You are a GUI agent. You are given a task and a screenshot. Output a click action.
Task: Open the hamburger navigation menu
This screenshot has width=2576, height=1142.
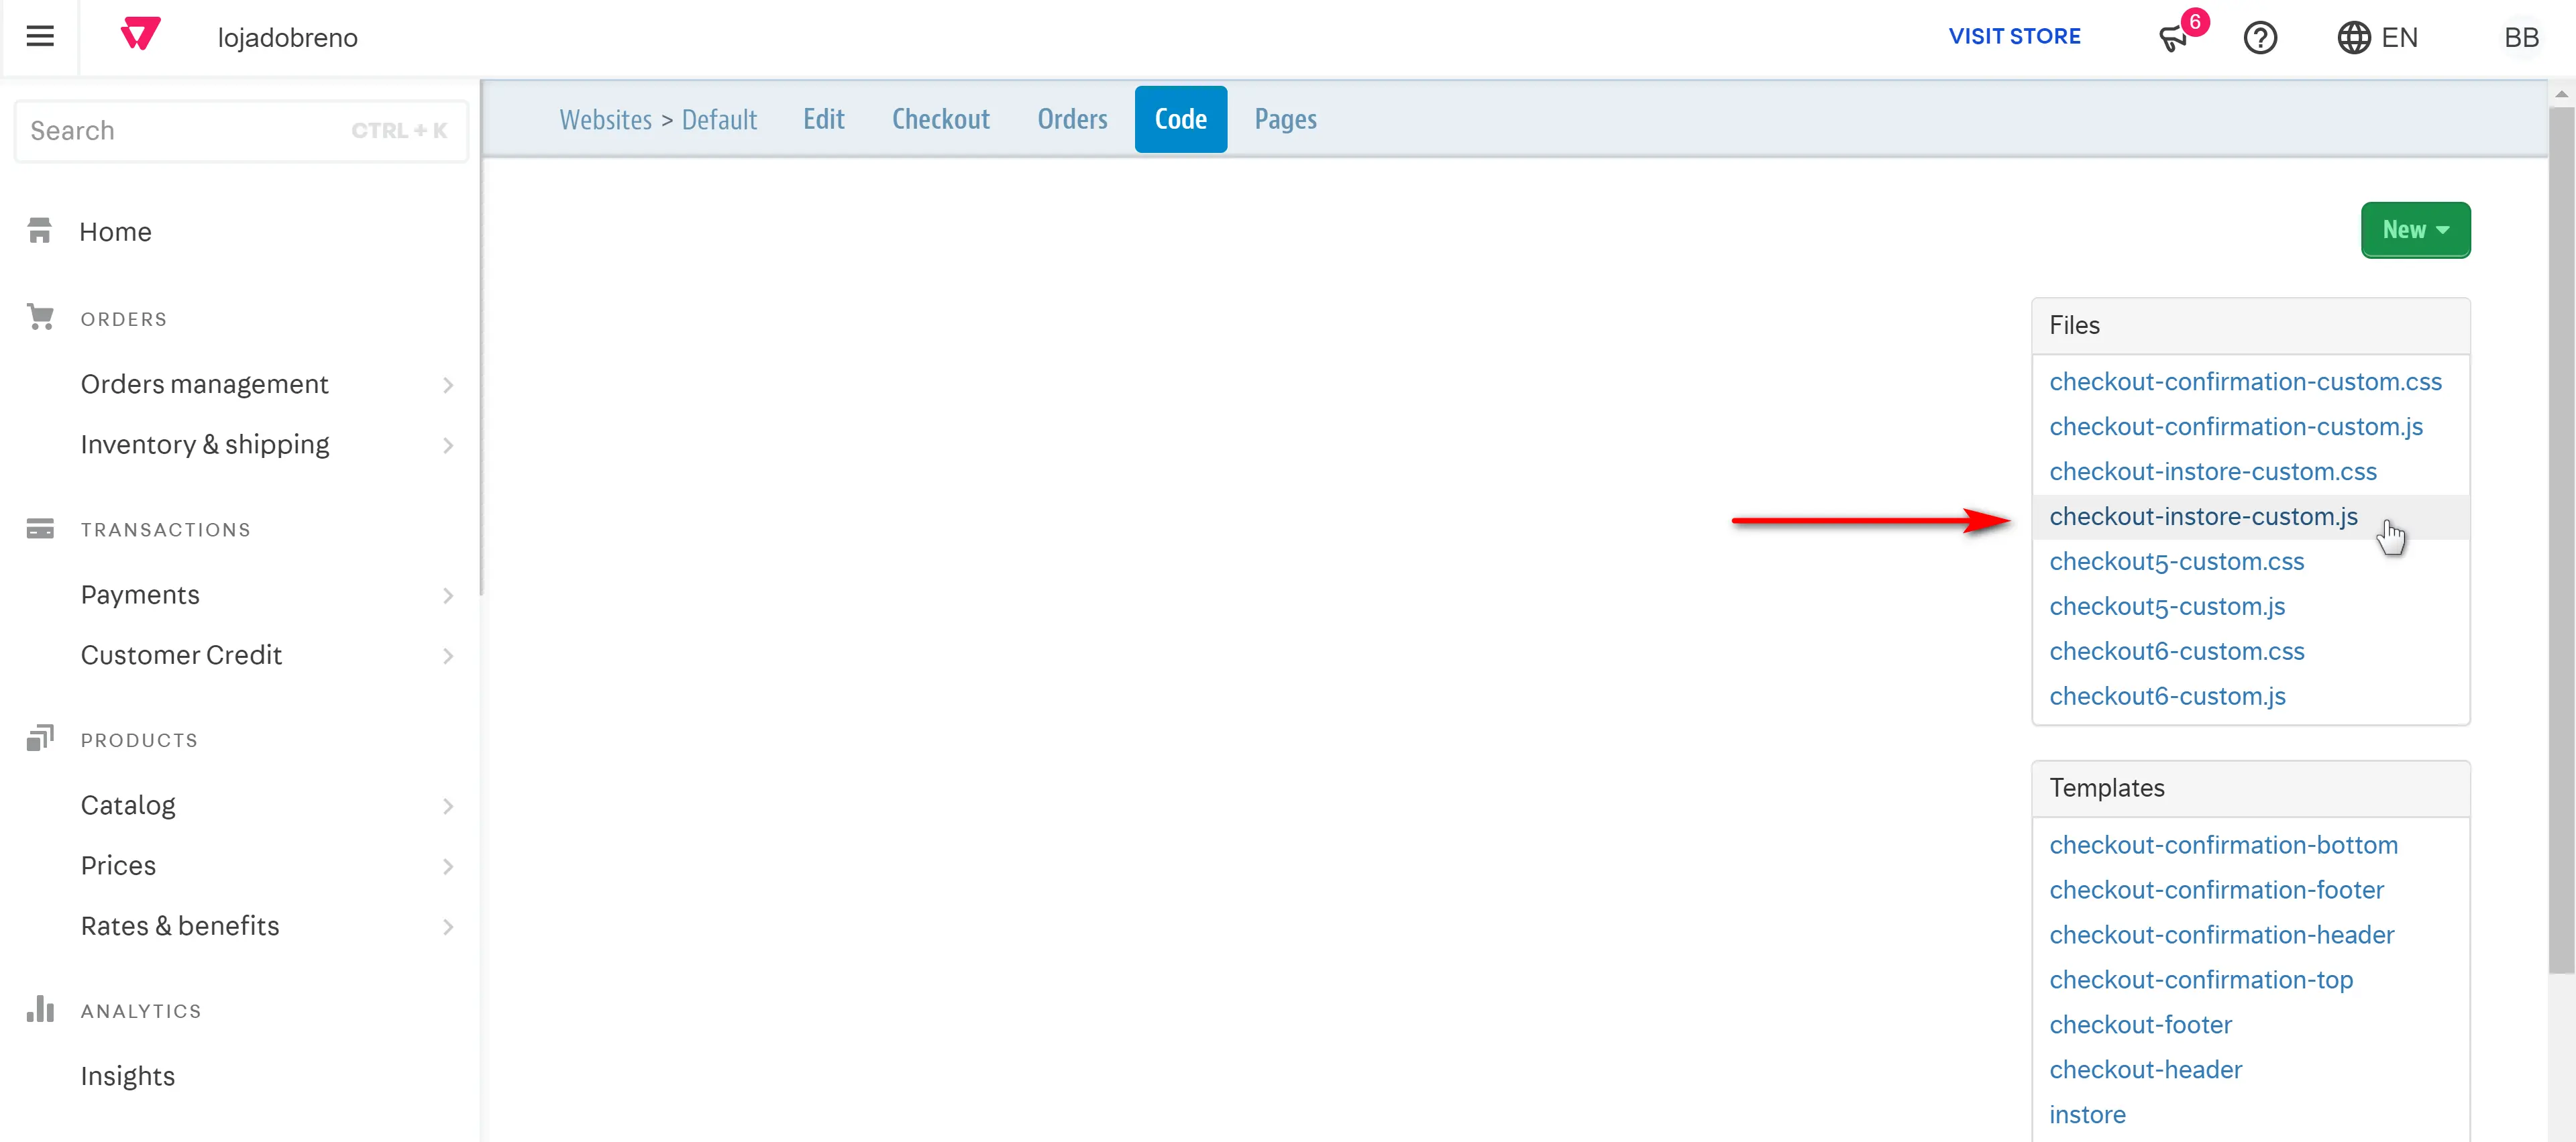[40, 37]
